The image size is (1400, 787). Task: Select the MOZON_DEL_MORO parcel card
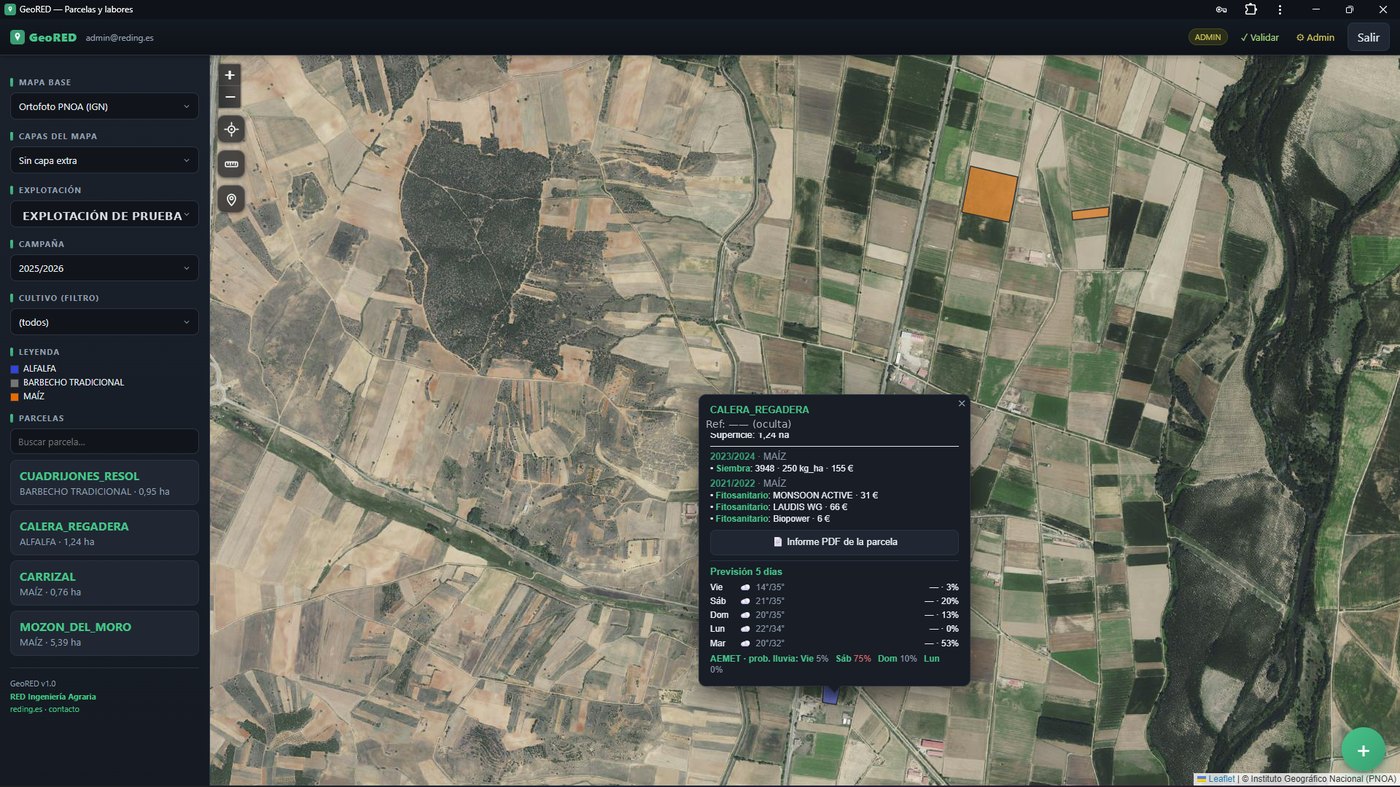point(104,633)
